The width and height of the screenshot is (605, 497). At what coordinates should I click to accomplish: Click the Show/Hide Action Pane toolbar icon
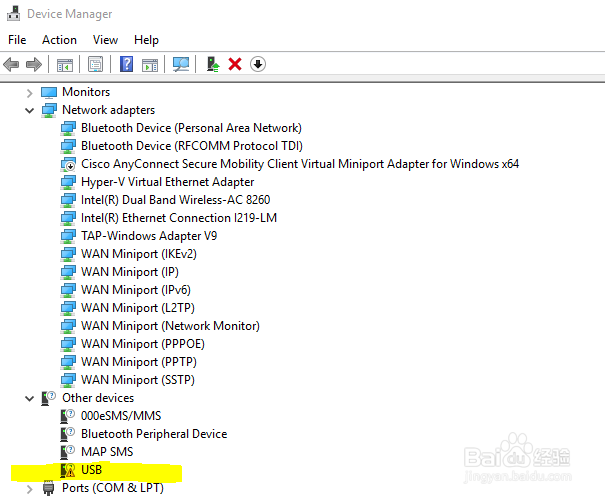[x=150, y=64]
